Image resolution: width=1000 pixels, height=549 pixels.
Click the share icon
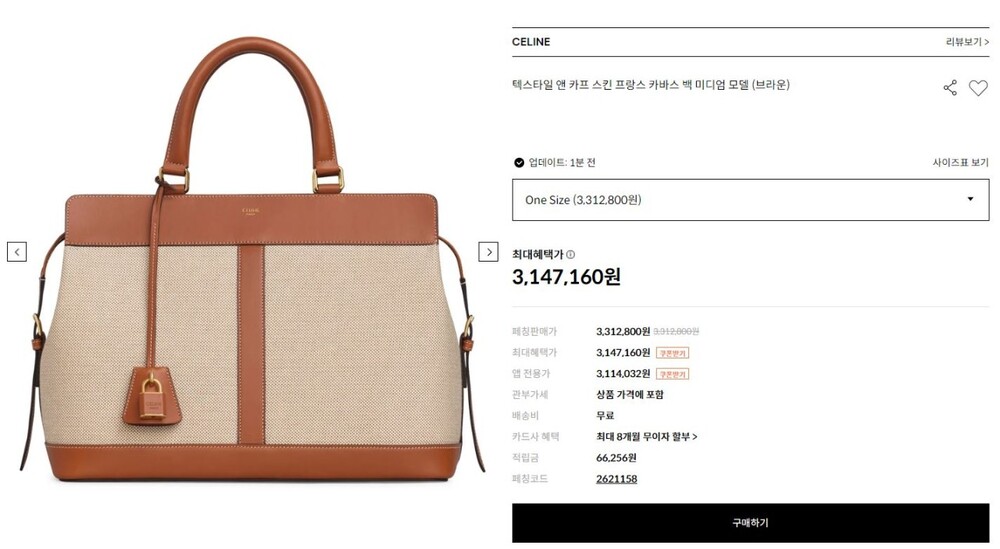[950, 88]
